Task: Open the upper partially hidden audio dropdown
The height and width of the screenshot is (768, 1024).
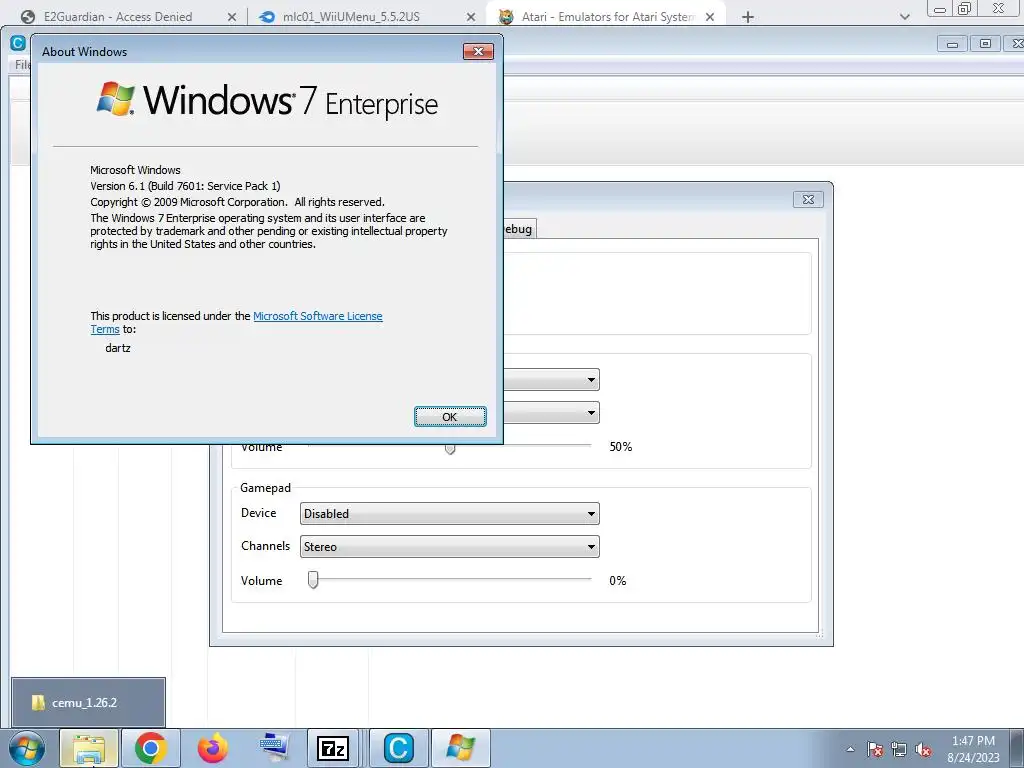Action: (x=552, y=379)
